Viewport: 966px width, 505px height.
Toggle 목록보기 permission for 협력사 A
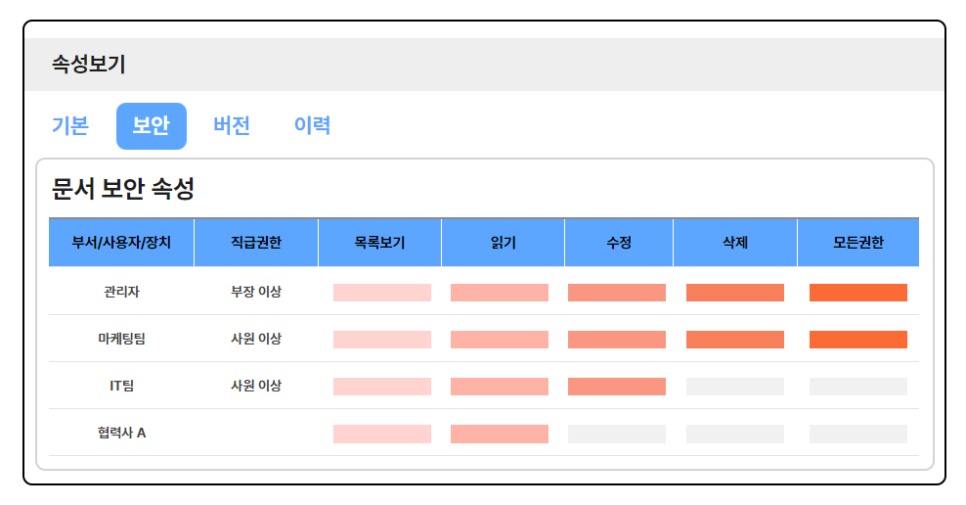382,434
